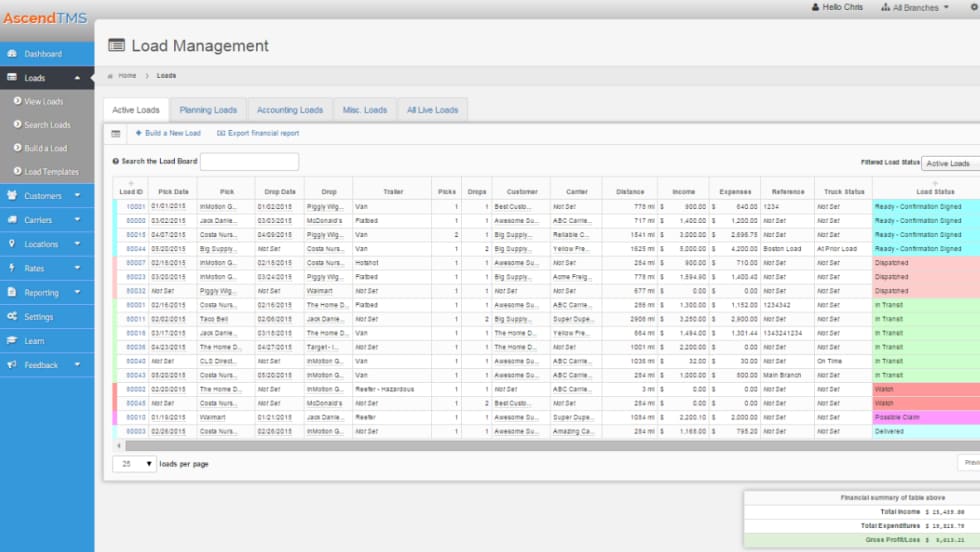The width and height of the screenshot is (980, 552).
Task: Open the loads per page dropdown
Action: [x=134, y=464]
